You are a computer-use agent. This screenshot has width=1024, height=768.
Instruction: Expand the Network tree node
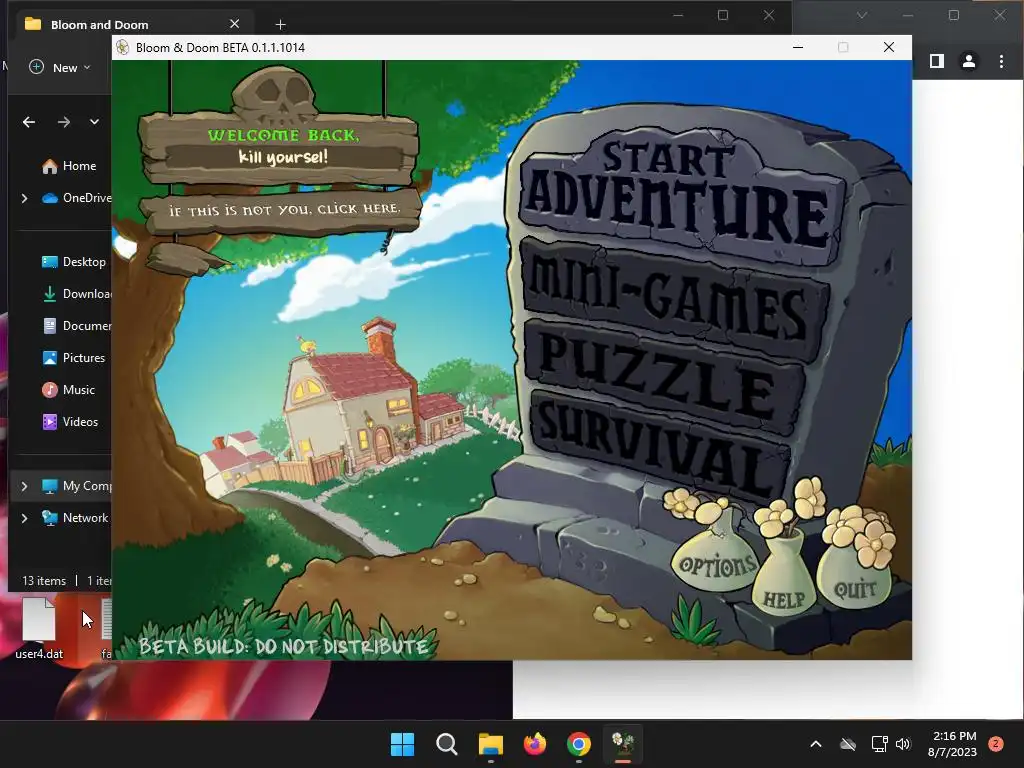point(25,518)
